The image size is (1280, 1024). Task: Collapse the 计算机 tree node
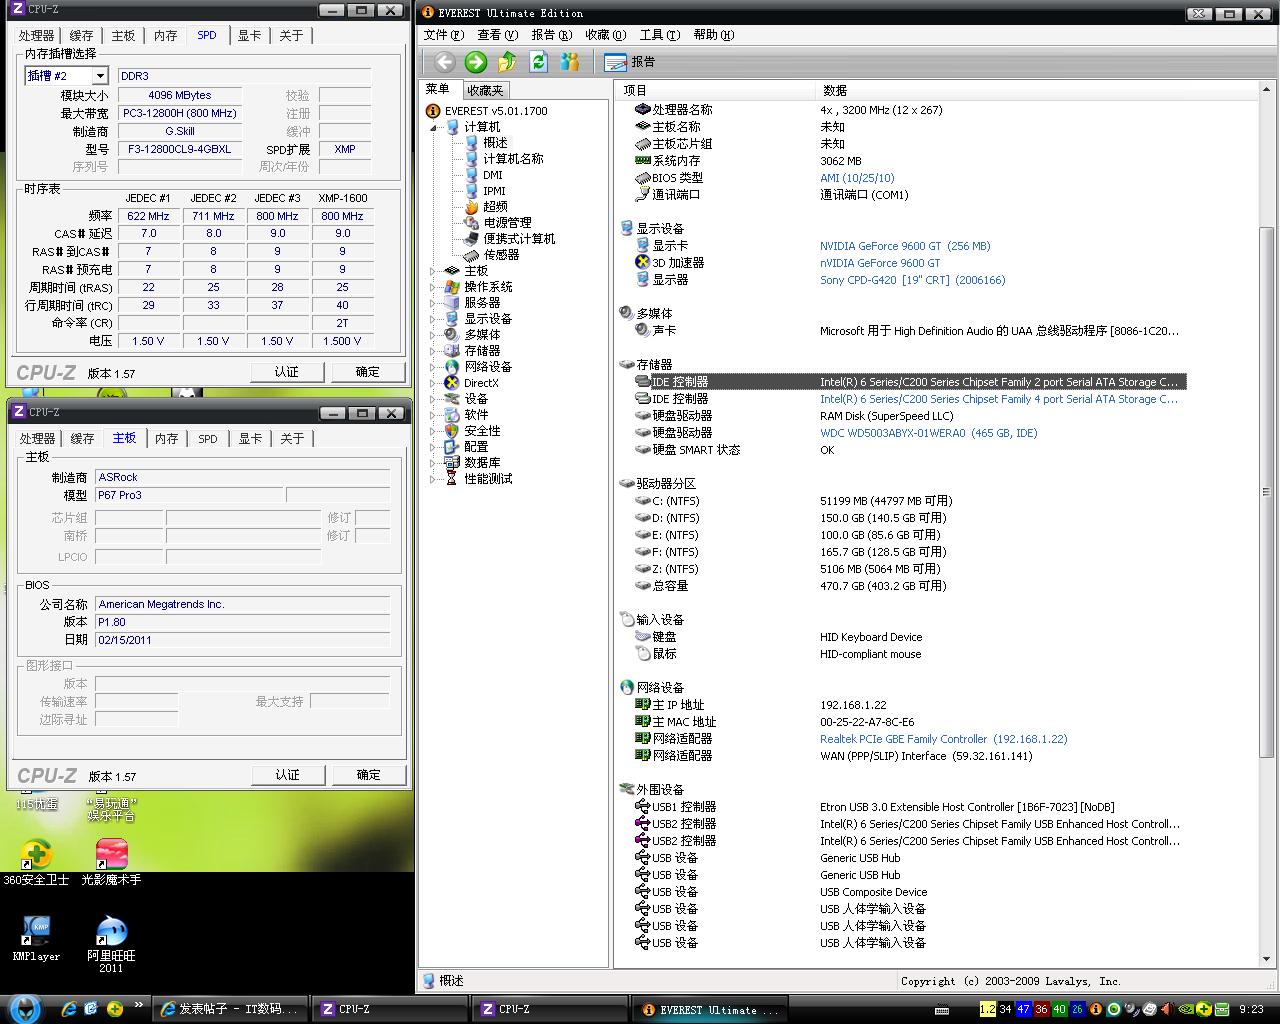(x=434, y=128)
